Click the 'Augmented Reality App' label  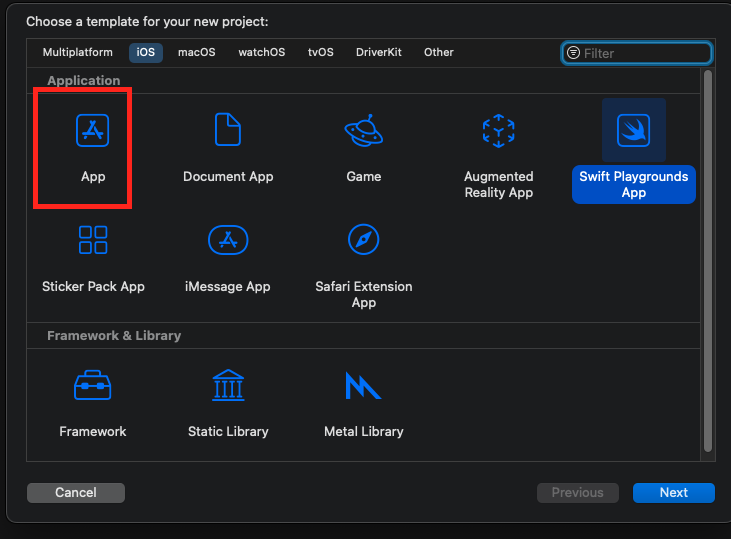(x=498, y=184)
